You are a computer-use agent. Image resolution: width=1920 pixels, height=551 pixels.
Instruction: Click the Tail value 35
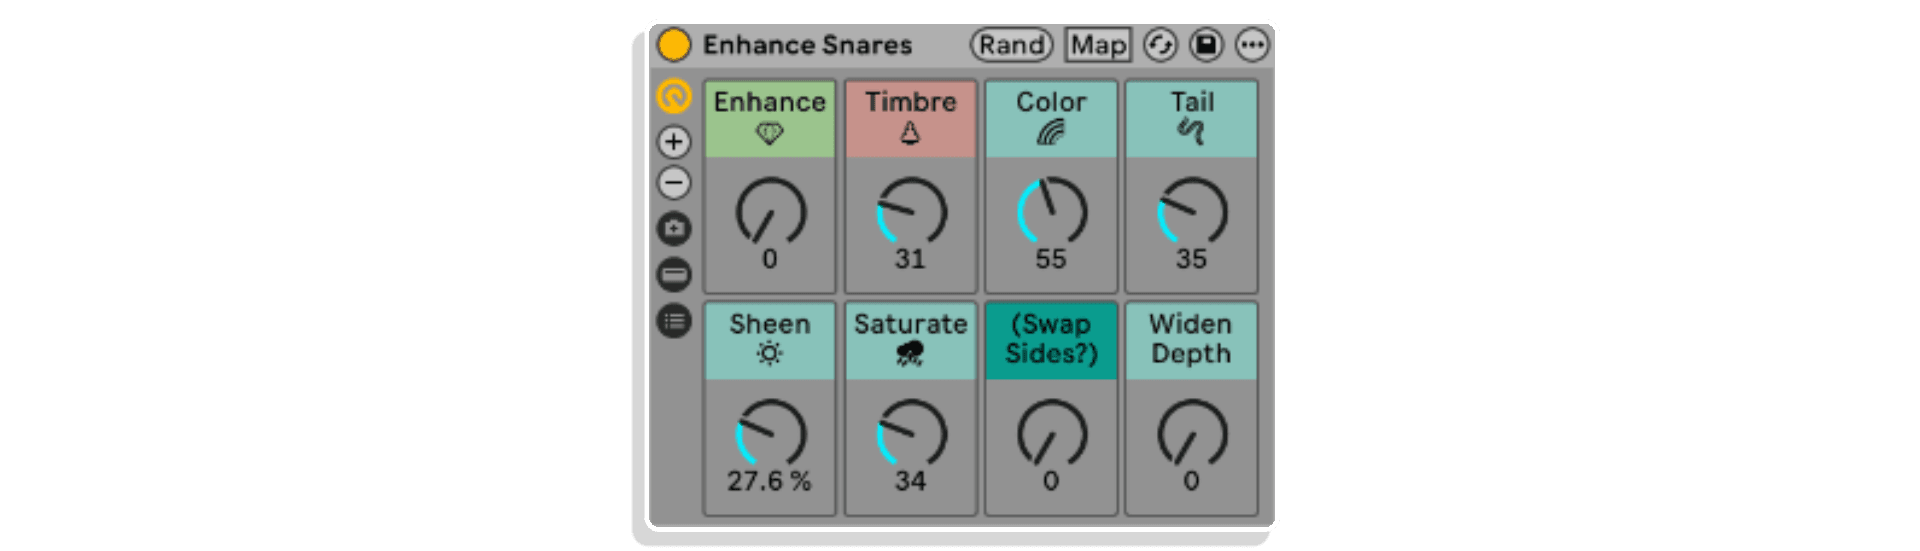[1191, 259]
